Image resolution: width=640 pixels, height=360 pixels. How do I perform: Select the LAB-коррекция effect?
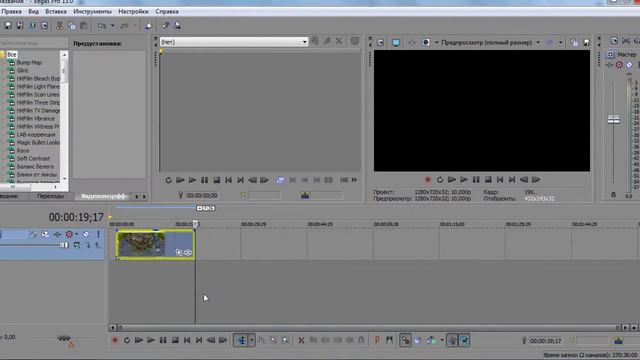36,134
